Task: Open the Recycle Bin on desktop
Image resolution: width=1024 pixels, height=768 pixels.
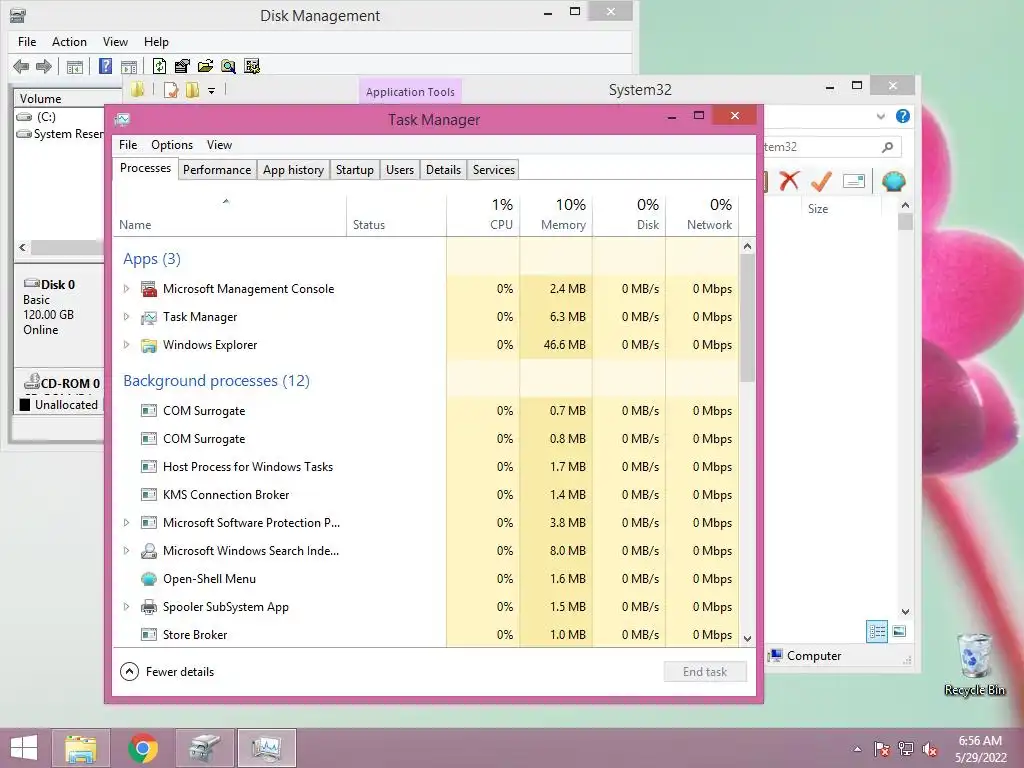Action: (x=974, y=664)
